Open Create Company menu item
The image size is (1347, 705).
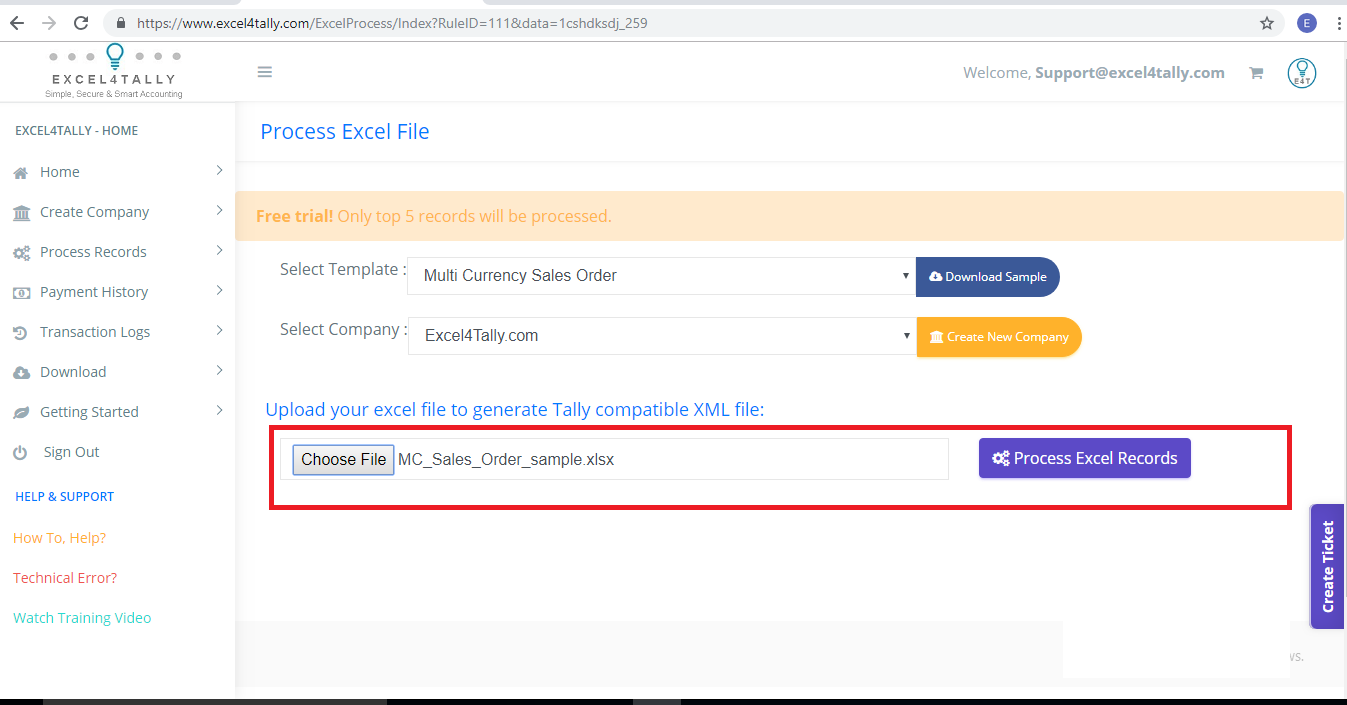coord(94,212)
